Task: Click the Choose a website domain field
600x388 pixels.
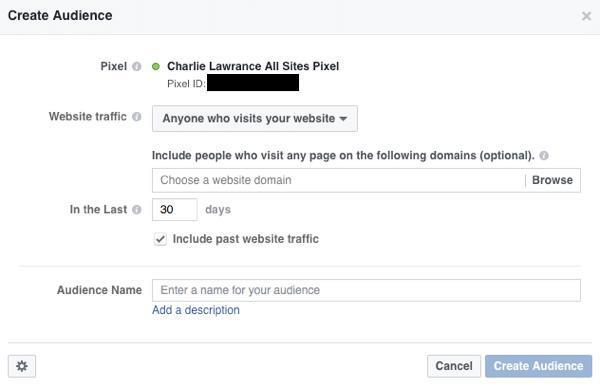Action: pos(339,180)
